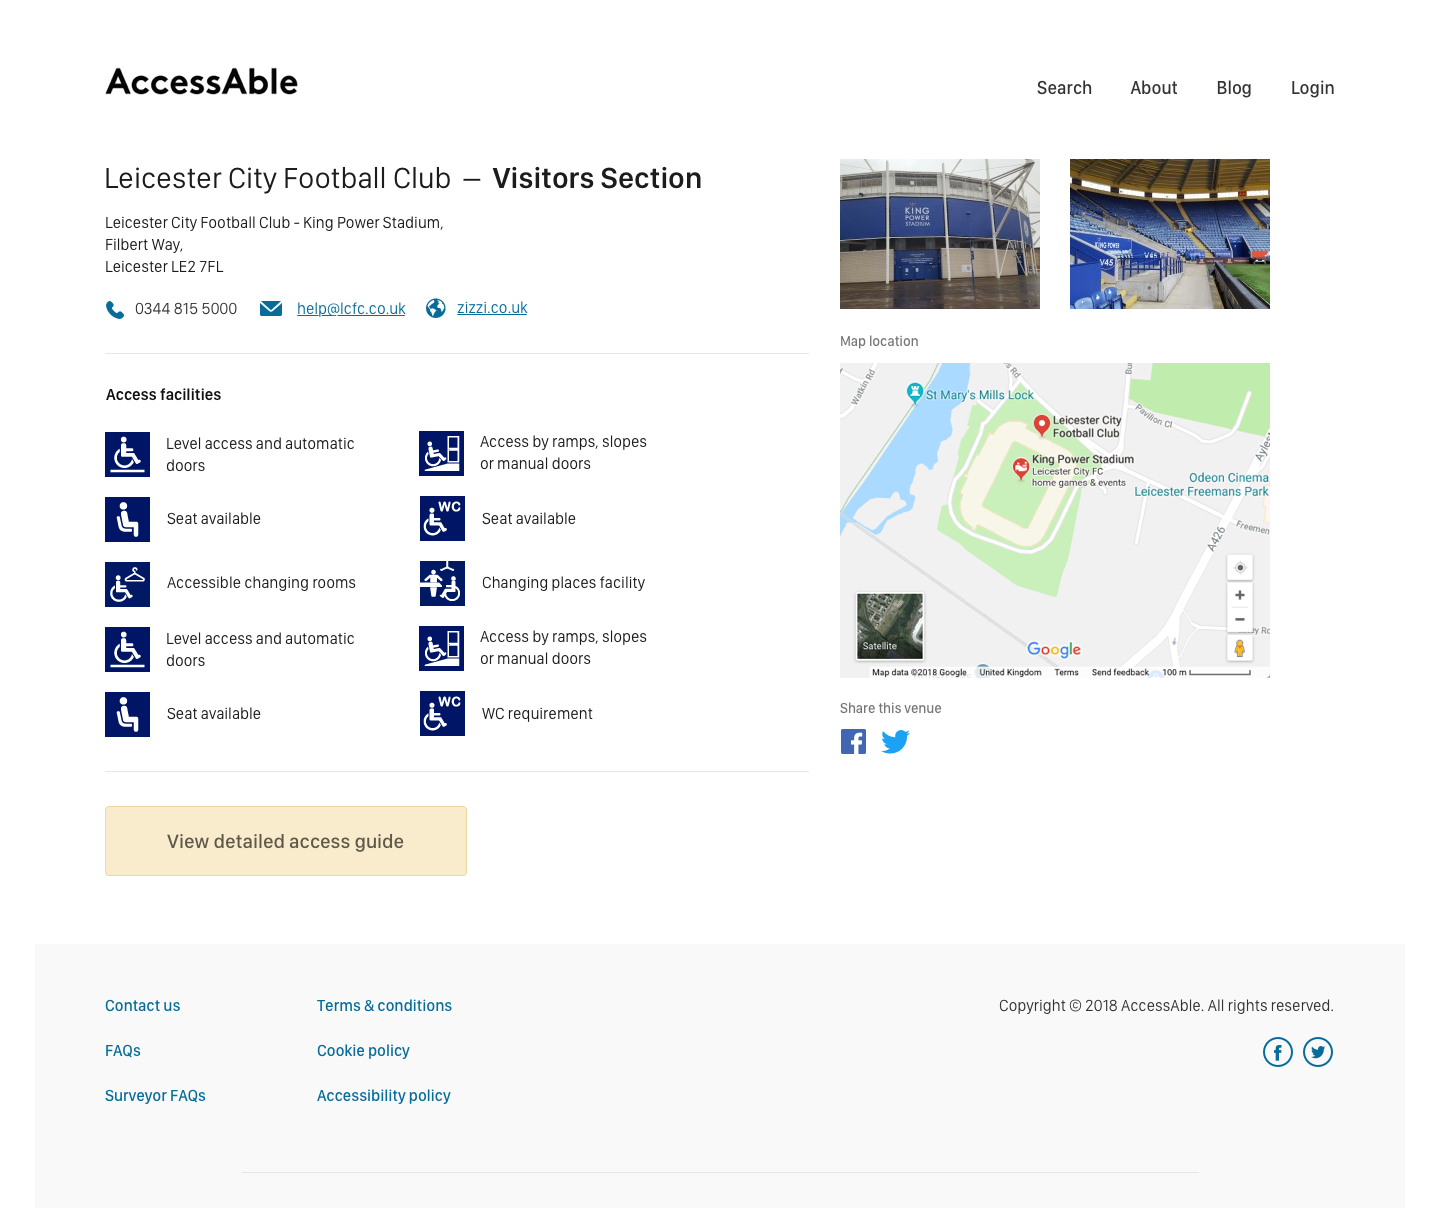The image size is (1440, 1208).
Task: Open the FAQs footer link
Action: click(123, 1051)
